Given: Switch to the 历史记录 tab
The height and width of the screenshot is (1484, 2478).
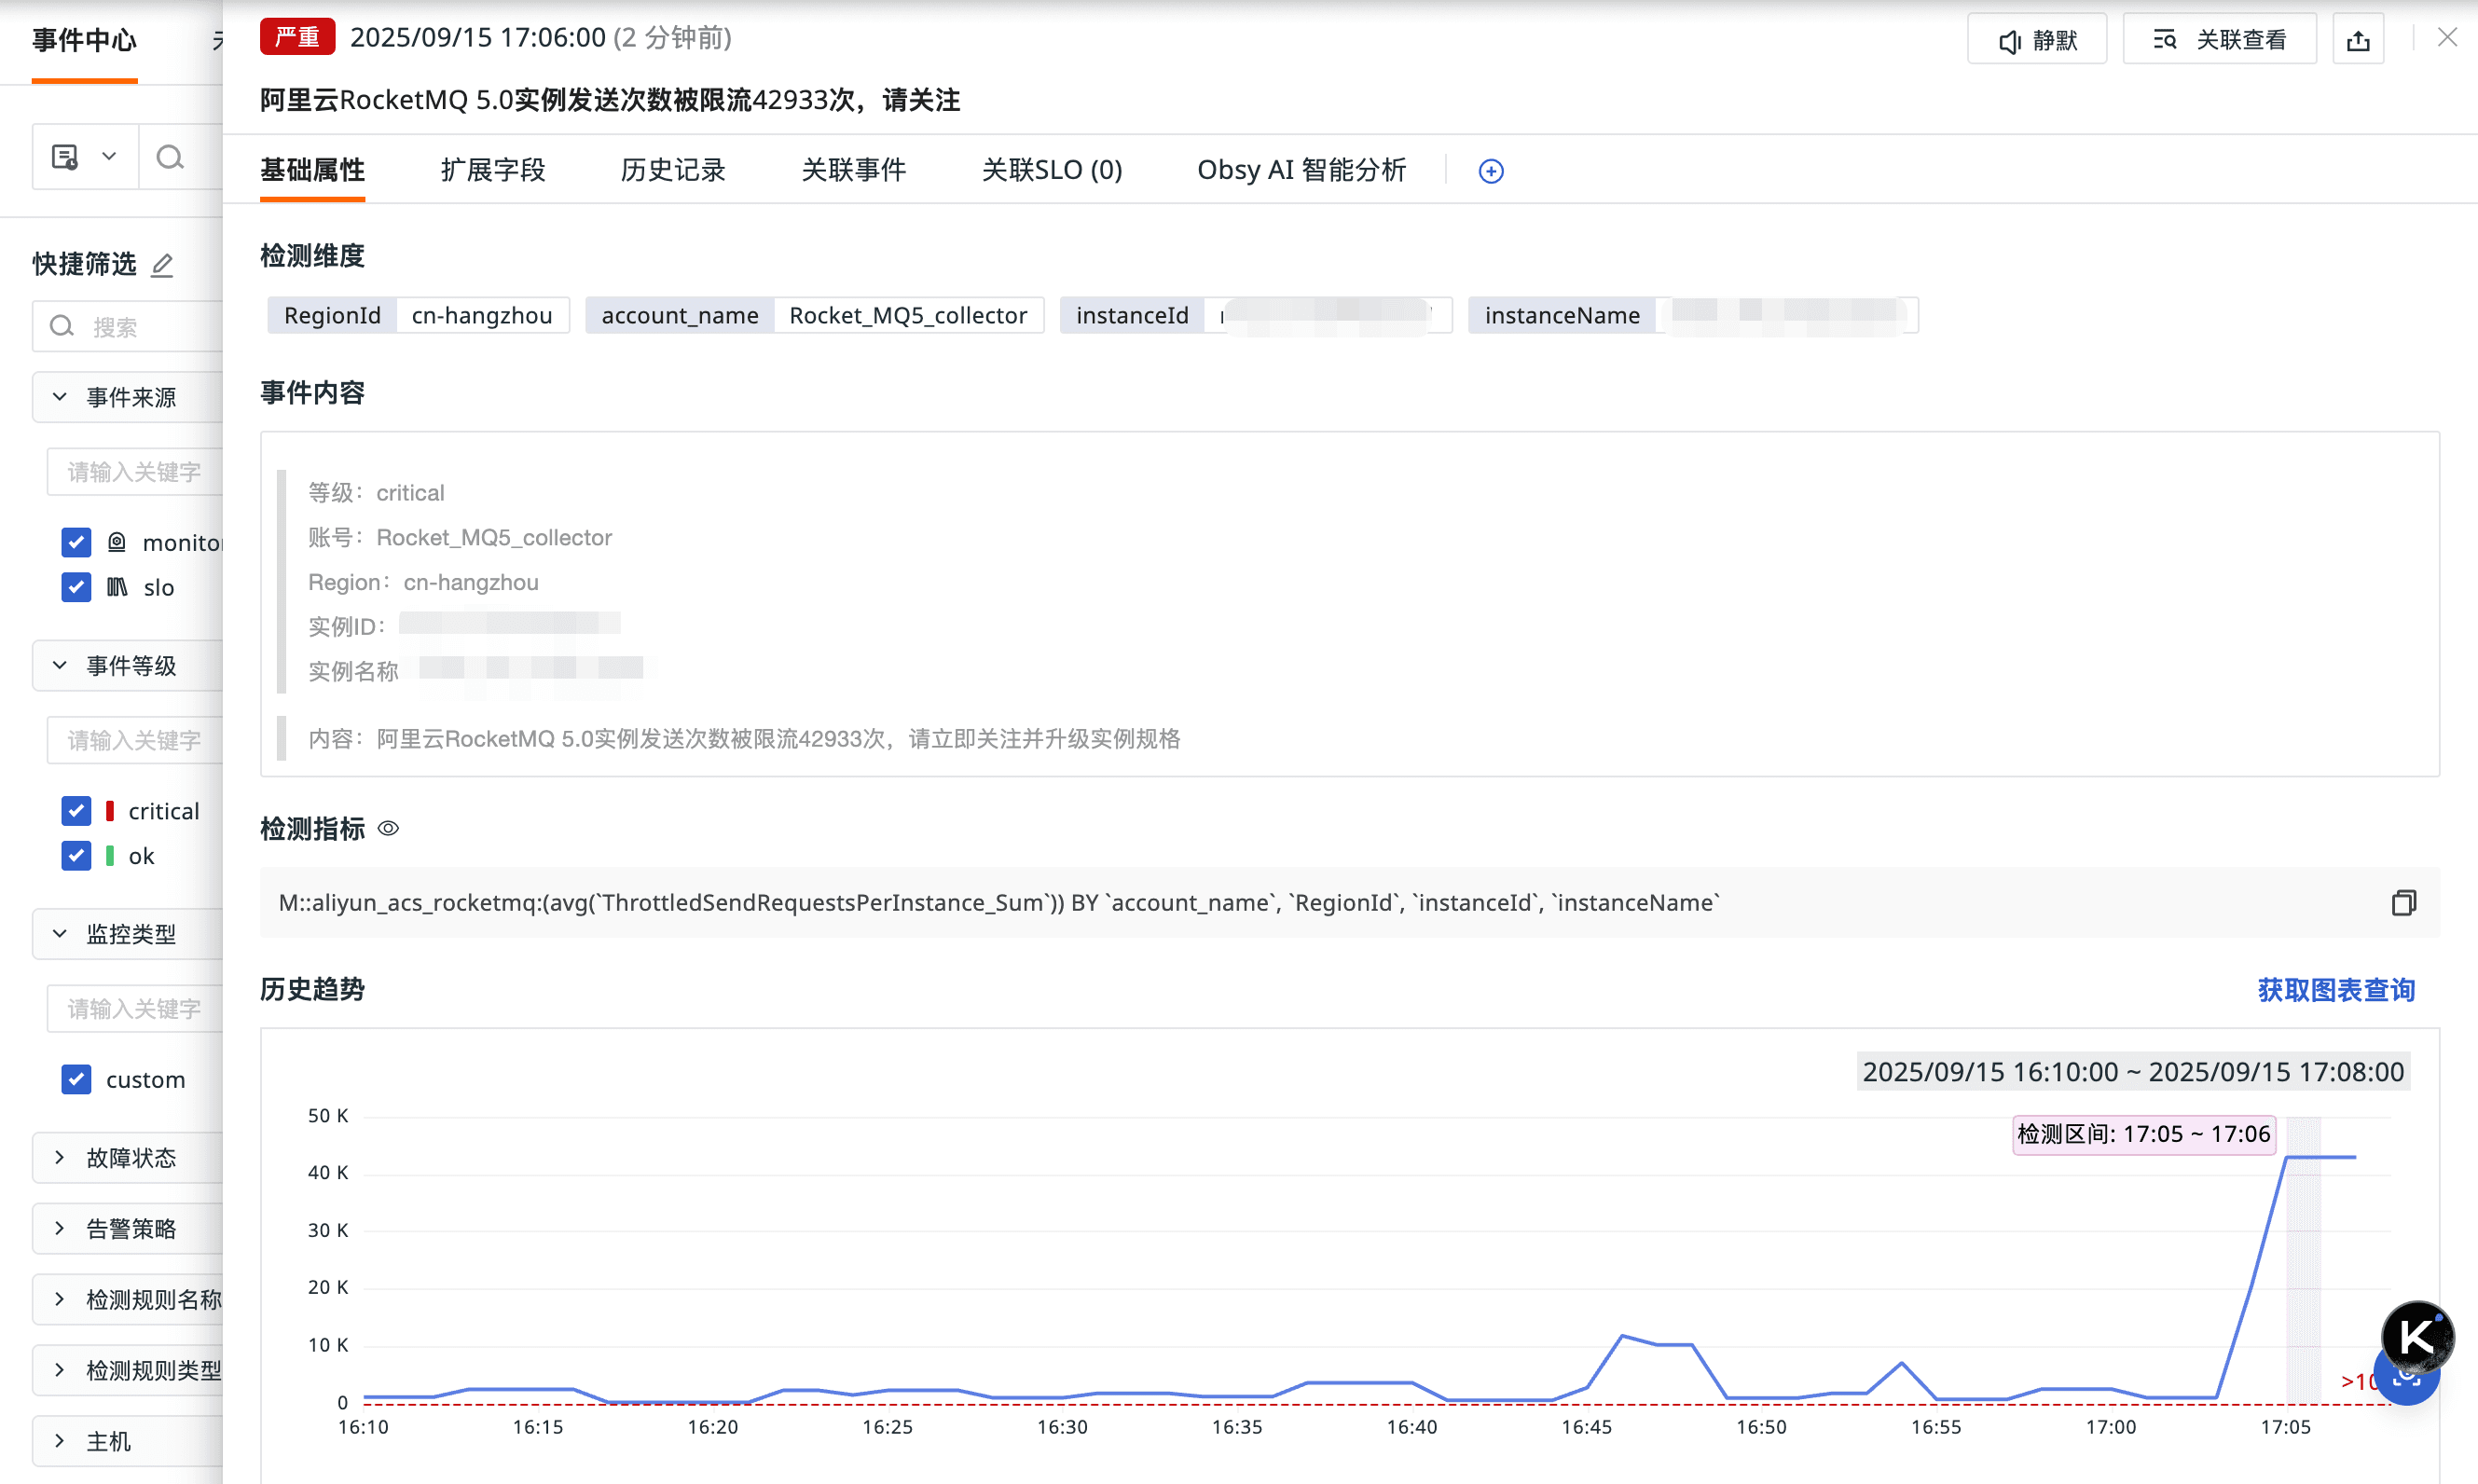Looking at the screenshot, I should [x=672, y=170].
